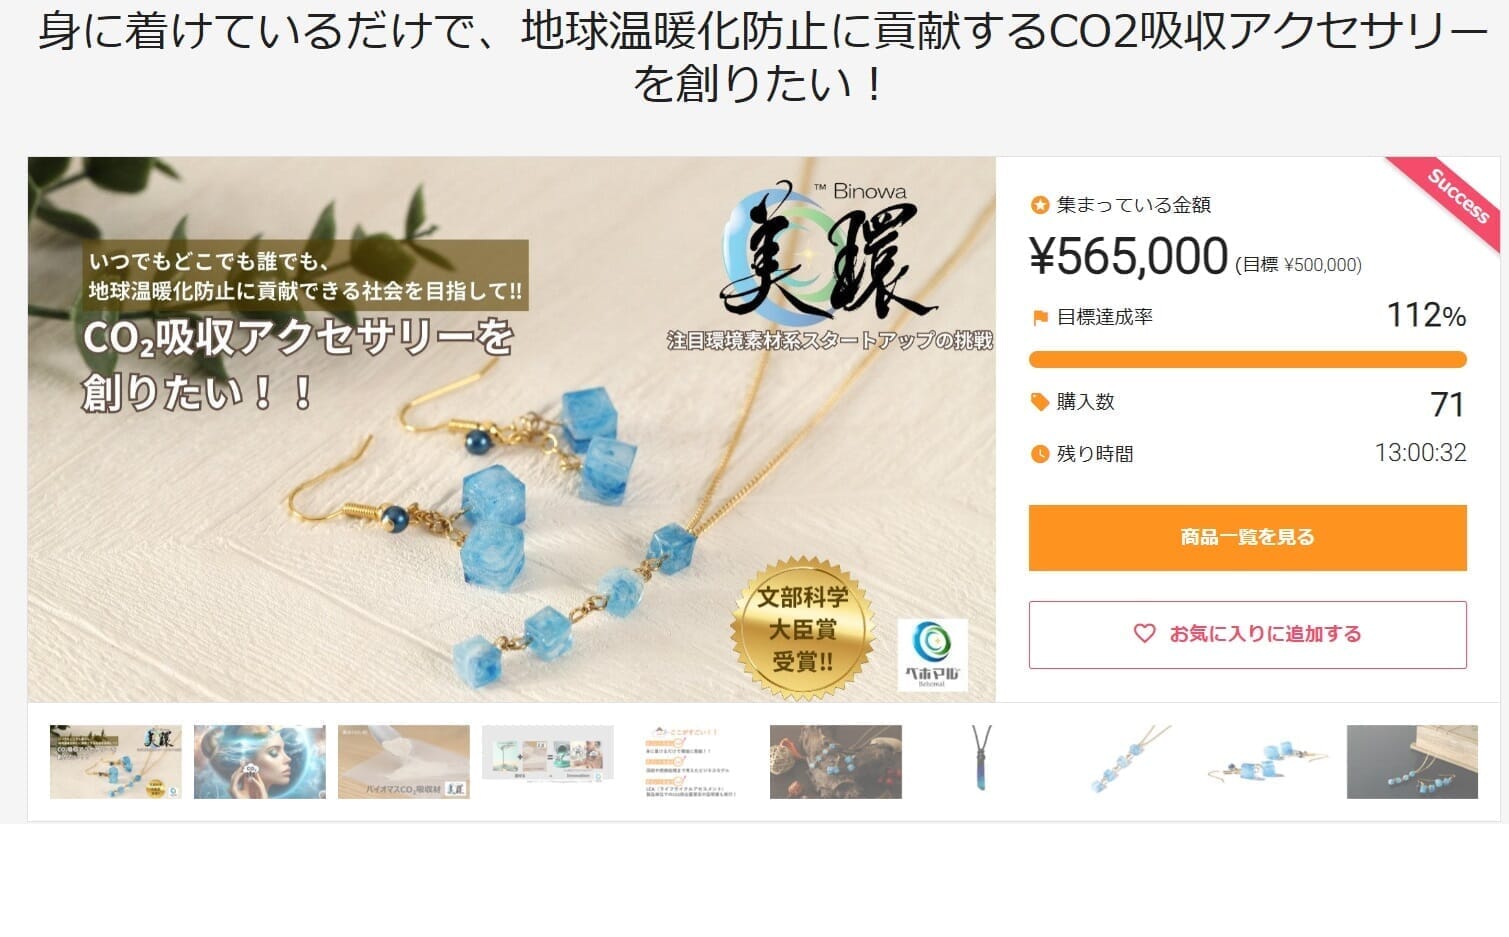
Task: Select the バイオマスCO2吸収材 thumbnail
Action: (404, 762)
